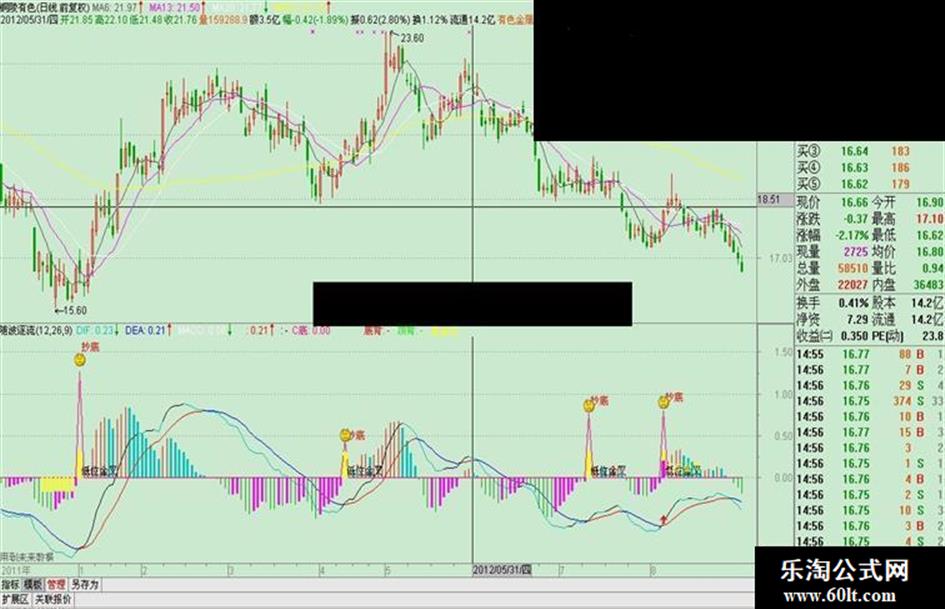The image size is (945, 609).
Task: Open the 指标 tab
Action: tap(10, 584)
